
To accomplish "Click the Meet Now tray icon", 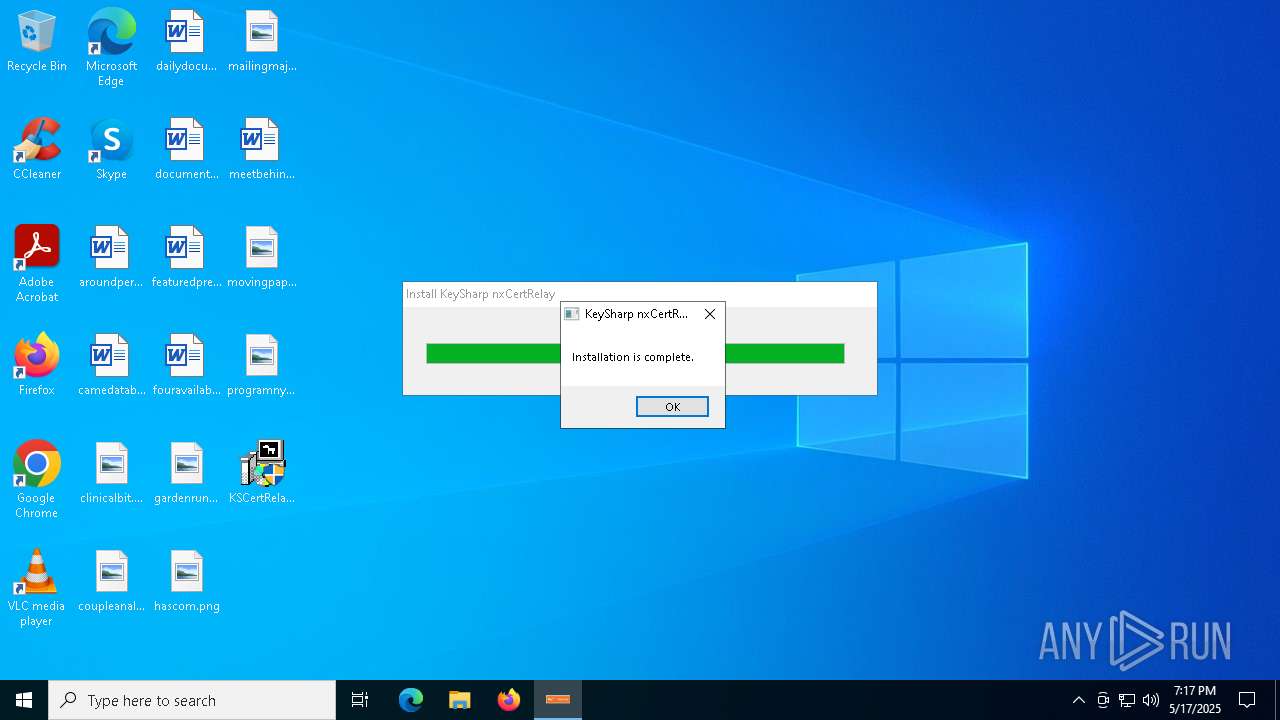I will click(1103, 700).
